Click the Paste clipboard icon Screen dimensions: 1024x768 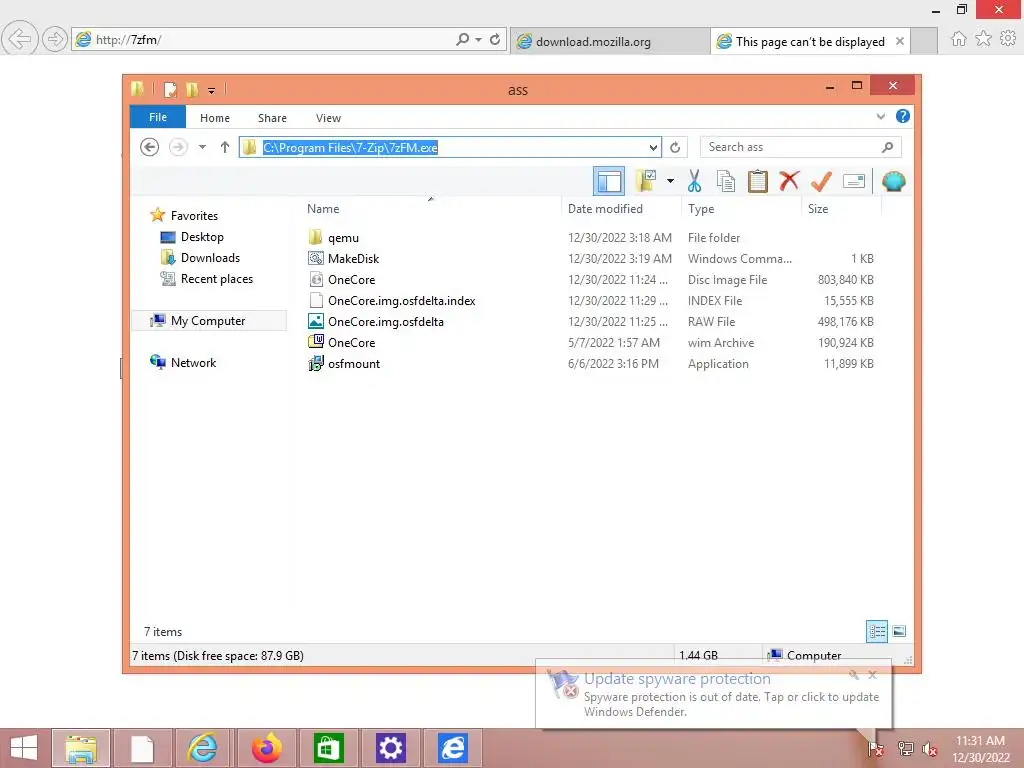(758, 181)
